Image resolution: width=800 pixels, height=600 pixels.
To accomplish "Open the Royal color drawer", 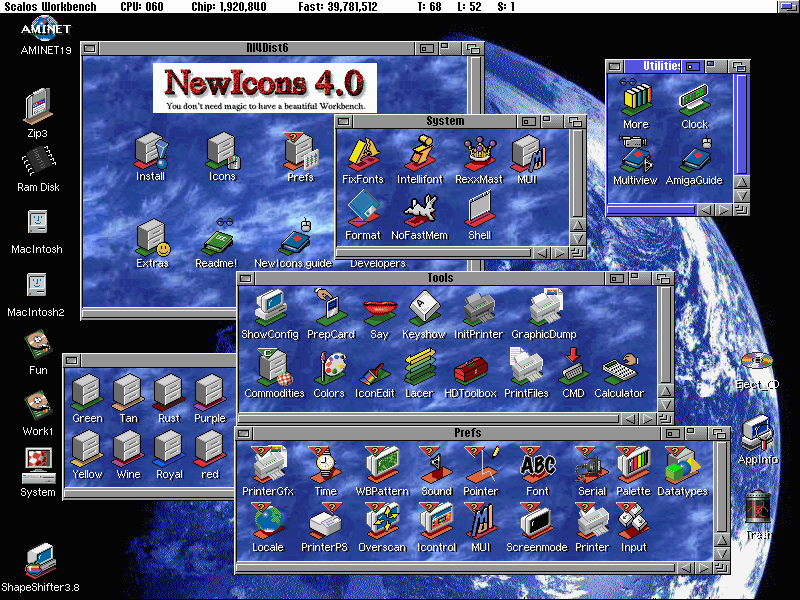I will (169, 447).
